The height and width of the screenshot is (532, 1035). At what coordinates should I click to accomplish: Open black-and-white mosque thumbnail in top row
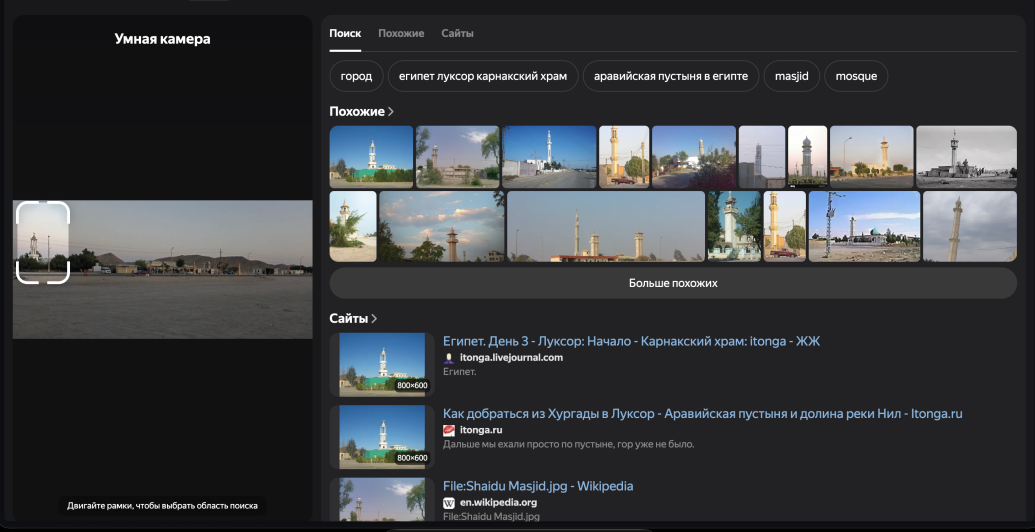pyautogui.click(x=966, y=157)
